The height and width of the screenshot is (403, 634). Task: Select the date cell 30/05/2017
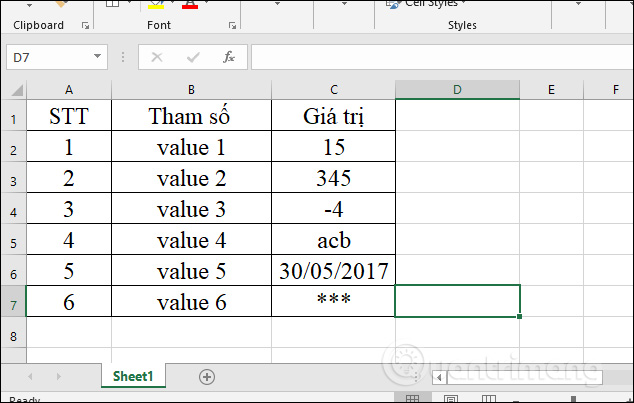click(334, 271)
